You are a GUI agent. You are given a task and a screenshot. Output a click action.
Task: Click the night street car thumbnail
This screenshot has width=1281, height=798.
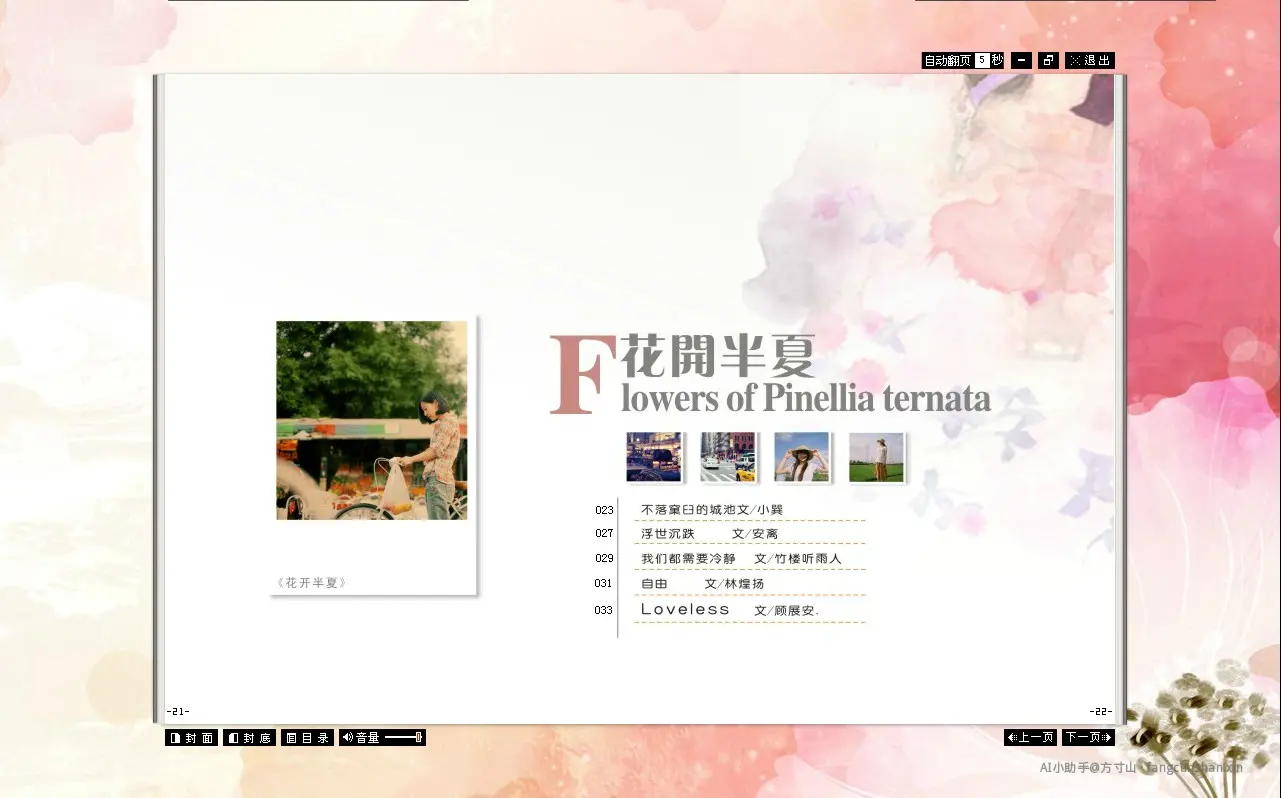coord(653,457)
